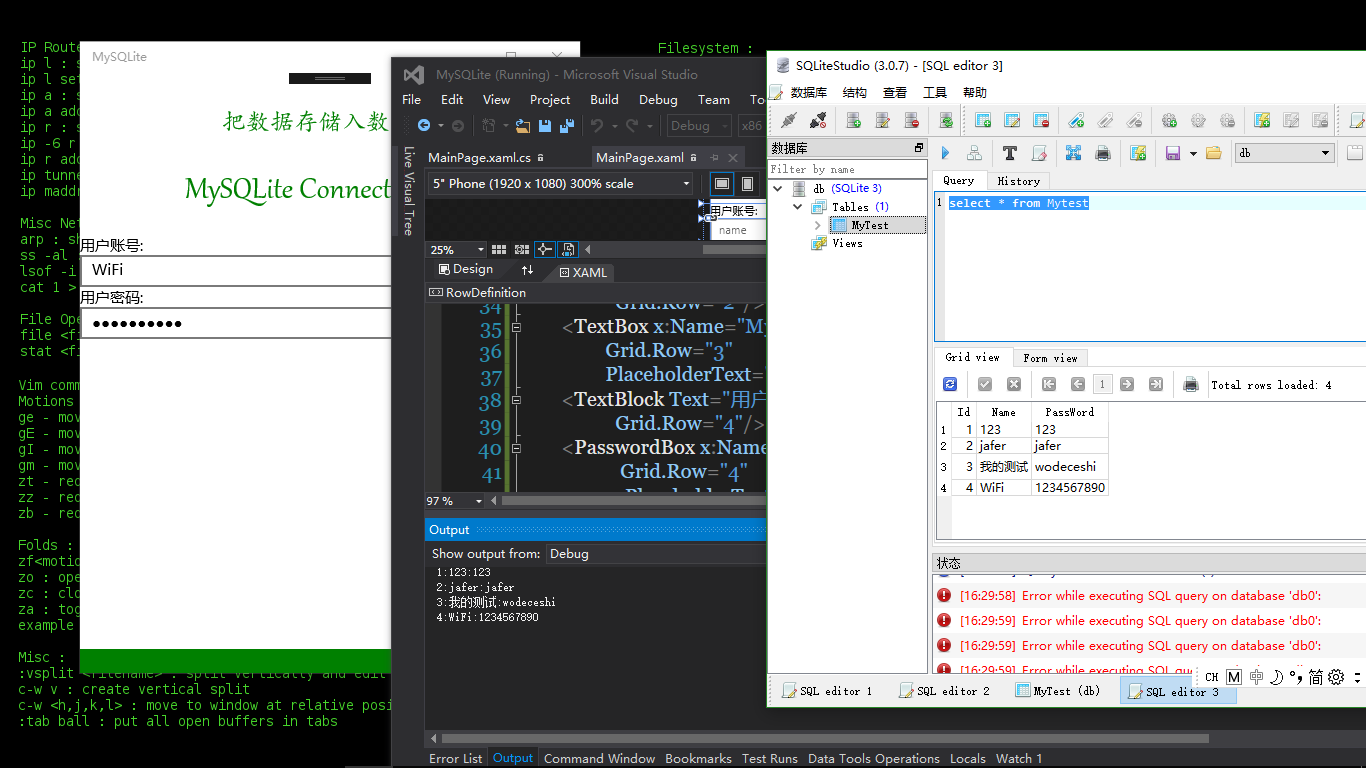
Task: Toggle project code icon in designer bar
Action: [568, 249]
